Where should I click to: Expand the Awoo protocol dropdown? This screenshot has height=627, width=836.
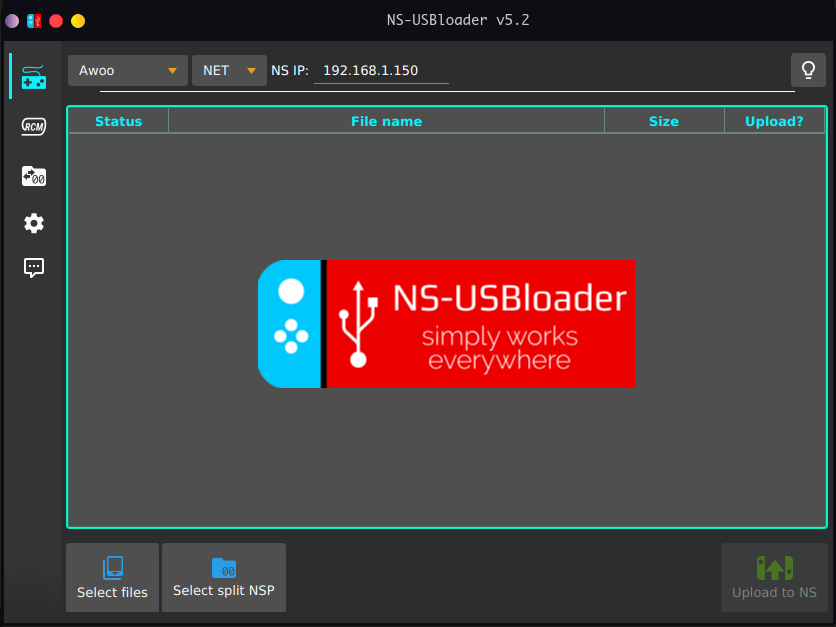[128, 71]
